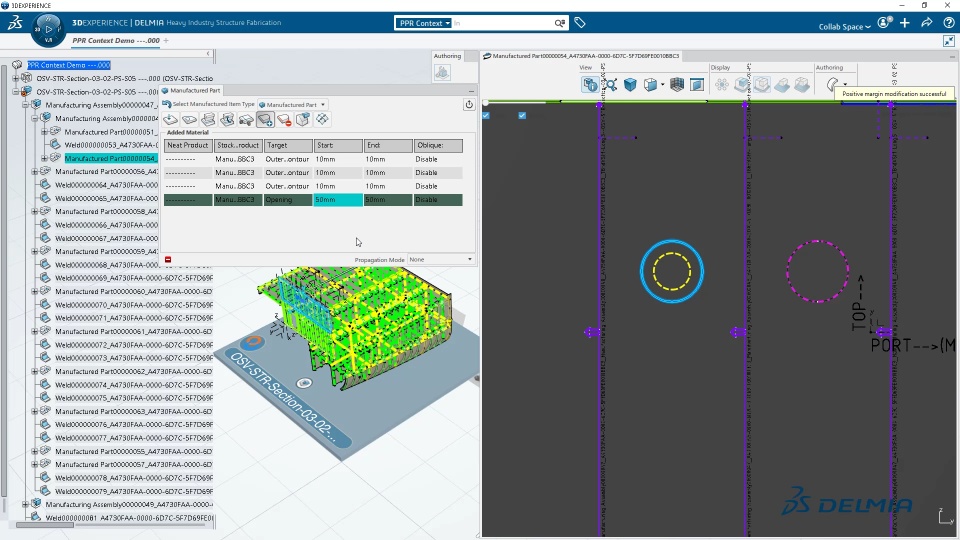Image resolution: width=960 pixels, height=540 pixels.
Task: Open the Propagation Mode dropdown
Action: 441,260
